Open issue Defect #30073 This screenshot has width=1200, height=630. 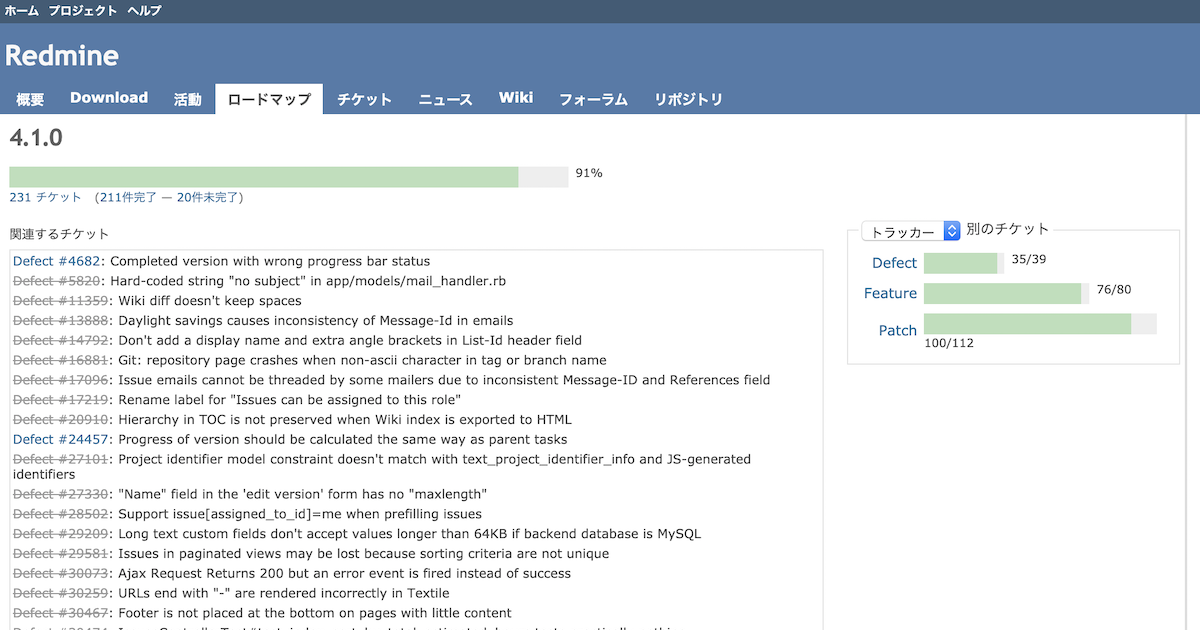pos(62,574)
